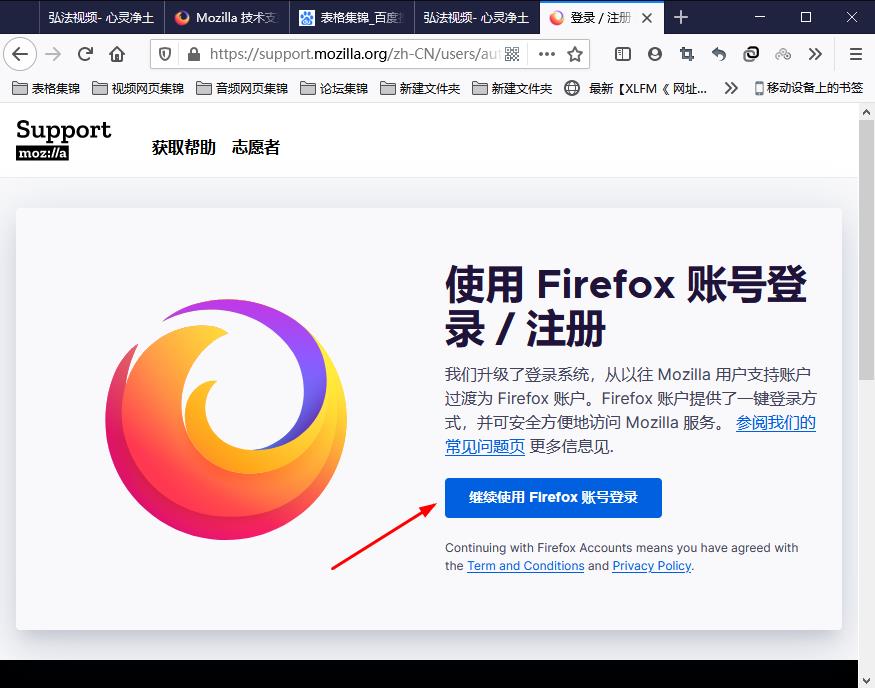Open the 获取帮助 menu
Image resolution: width=875 pixels, height=688 pixels.
(184, 147)
